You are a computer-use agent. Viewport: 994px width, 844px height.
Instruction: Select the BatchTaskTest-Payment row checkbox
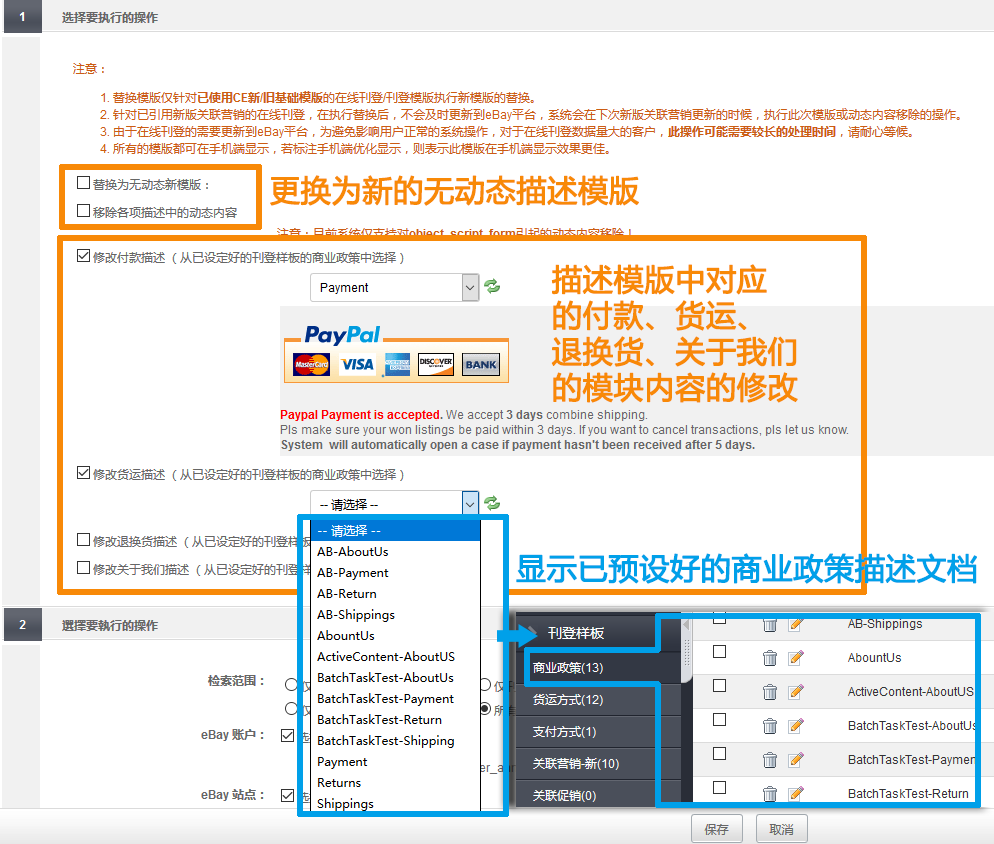click(x=719, y=753)
